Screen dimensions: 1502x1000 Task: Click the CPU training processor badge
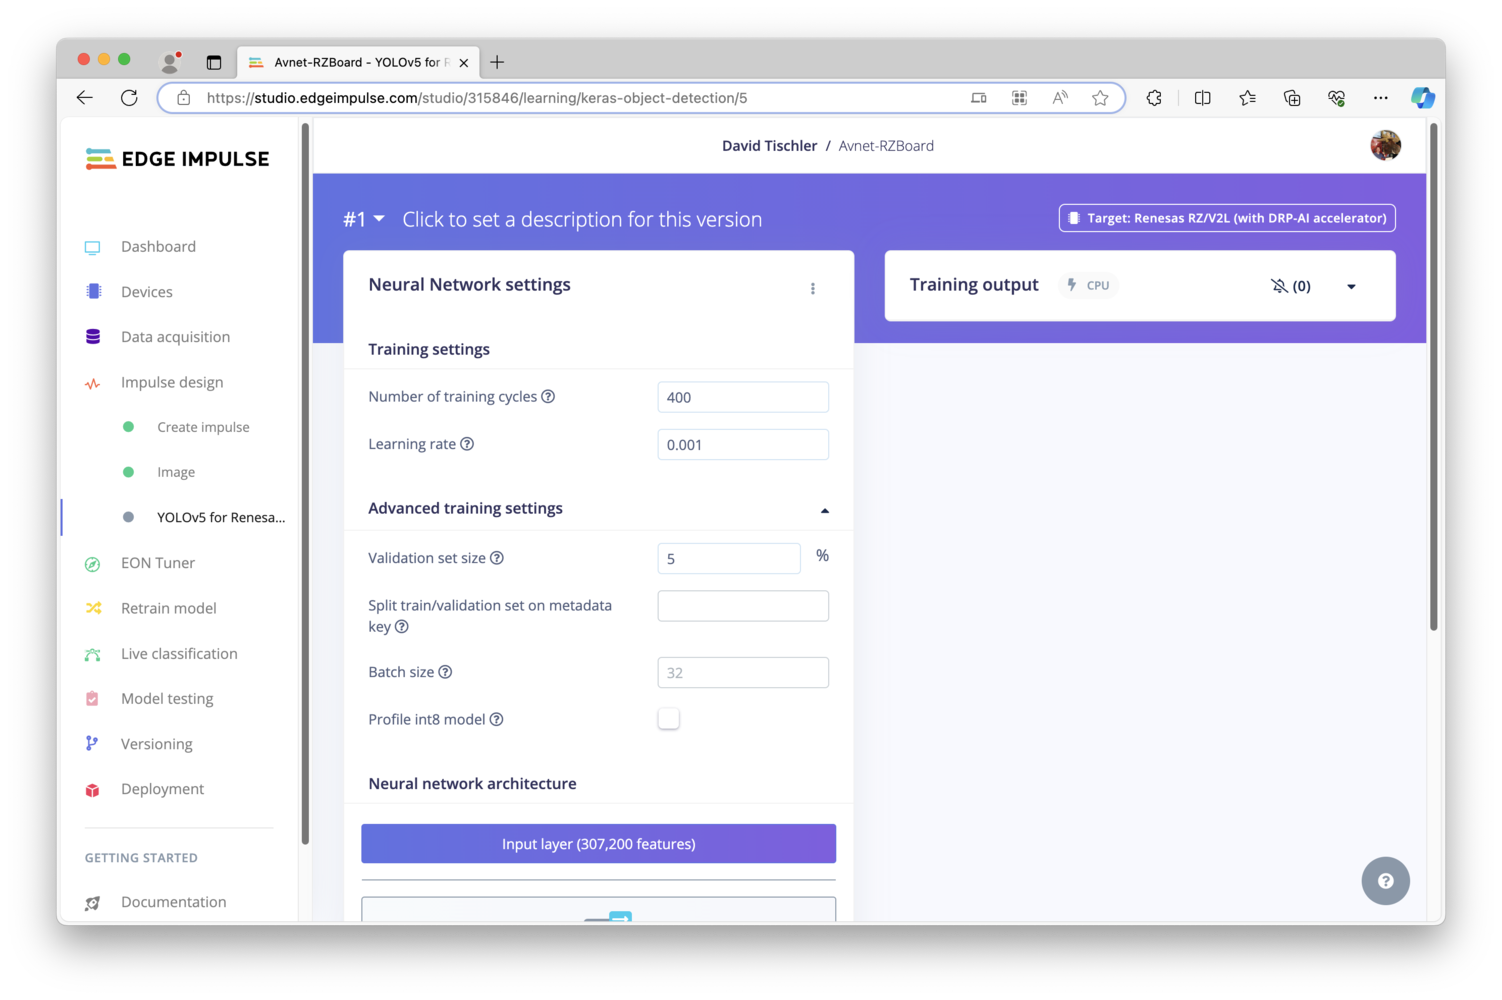[1089, 285]
